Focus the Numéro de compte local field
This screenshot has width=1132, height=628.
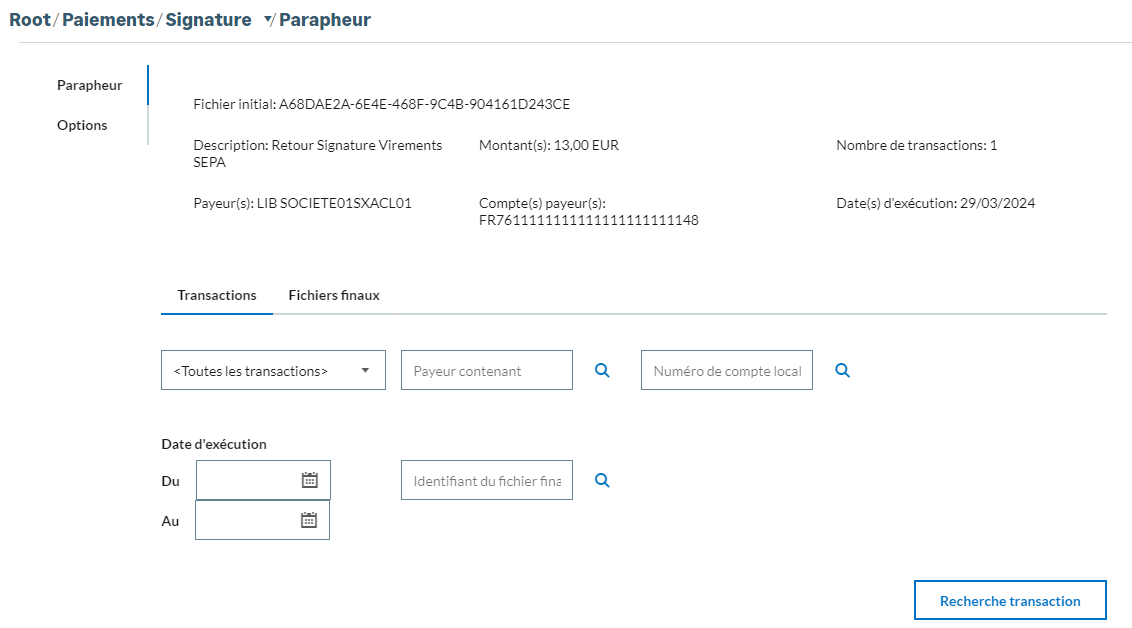[727, 370]
